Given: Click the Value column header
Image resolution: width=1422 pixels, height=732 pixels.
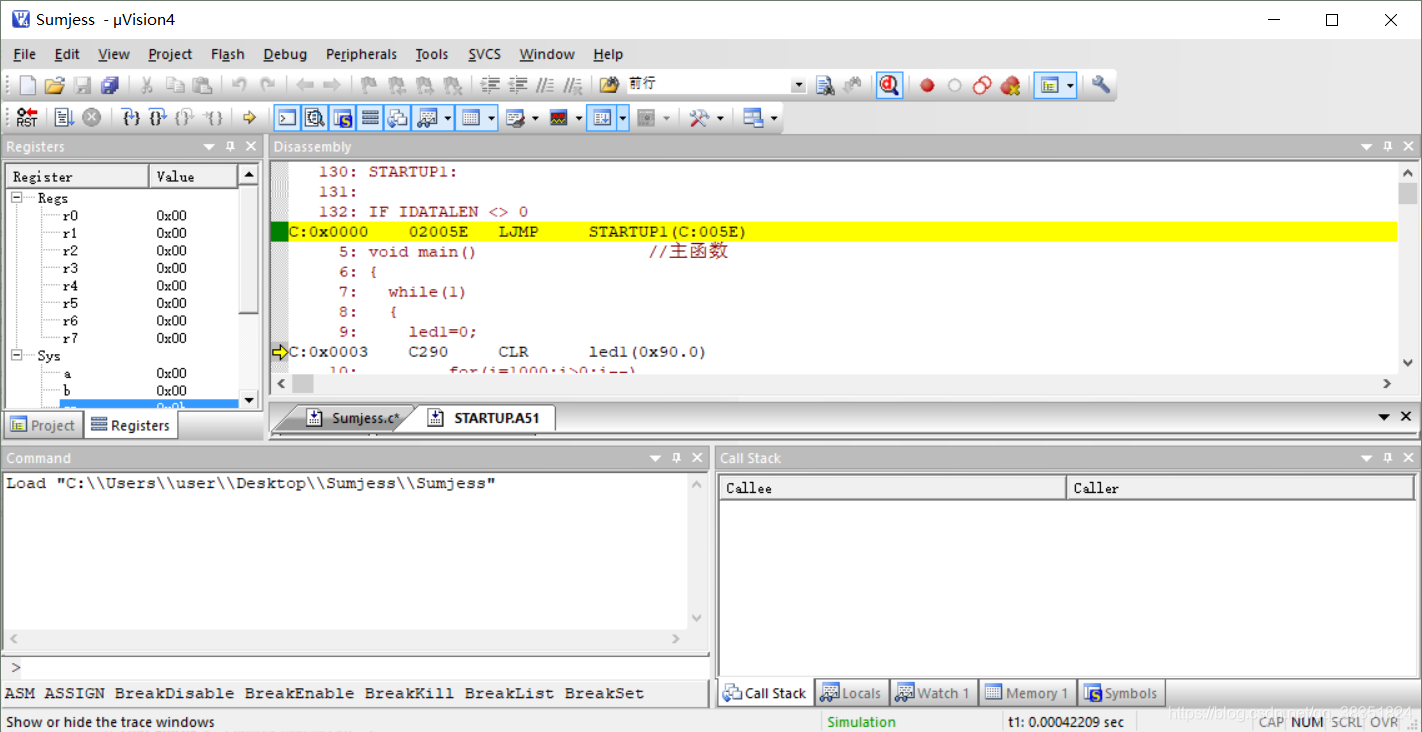Looking at the screenshot, I should click(x=194, y=176).
